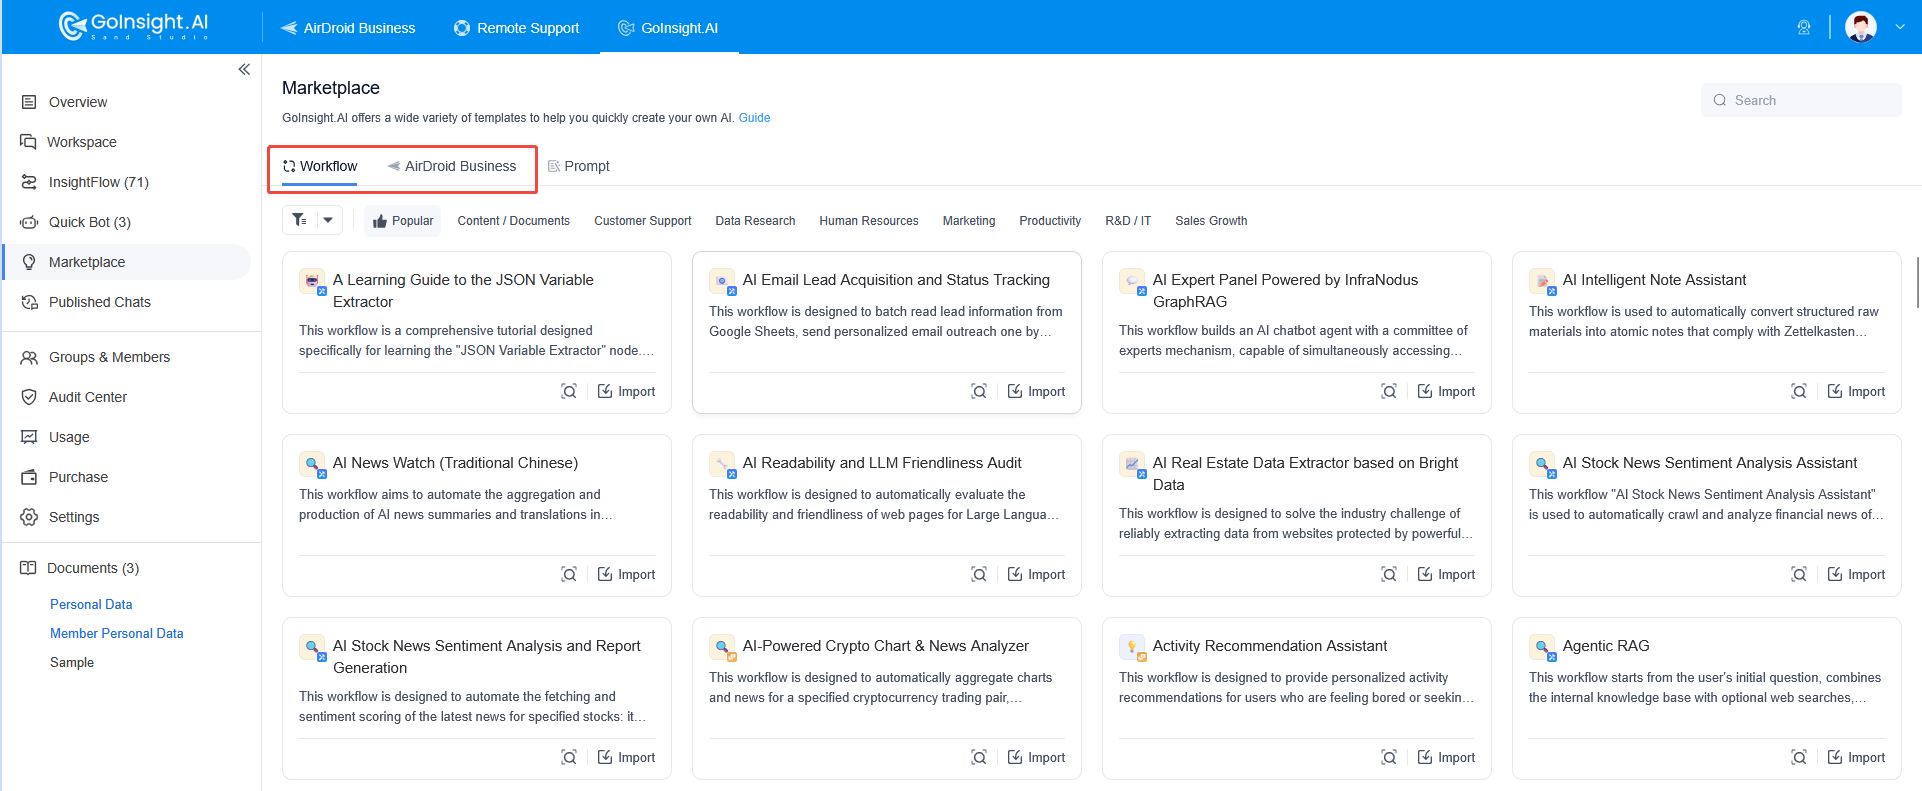The width and height of the screenshot is (1922, 791).
Task: Switch to the Workflow tab
Action: (320, 166)
